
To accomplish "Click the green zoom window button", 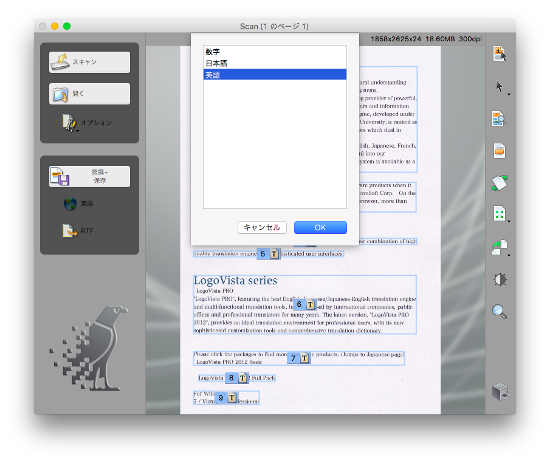I will click(x=67, y=26).
